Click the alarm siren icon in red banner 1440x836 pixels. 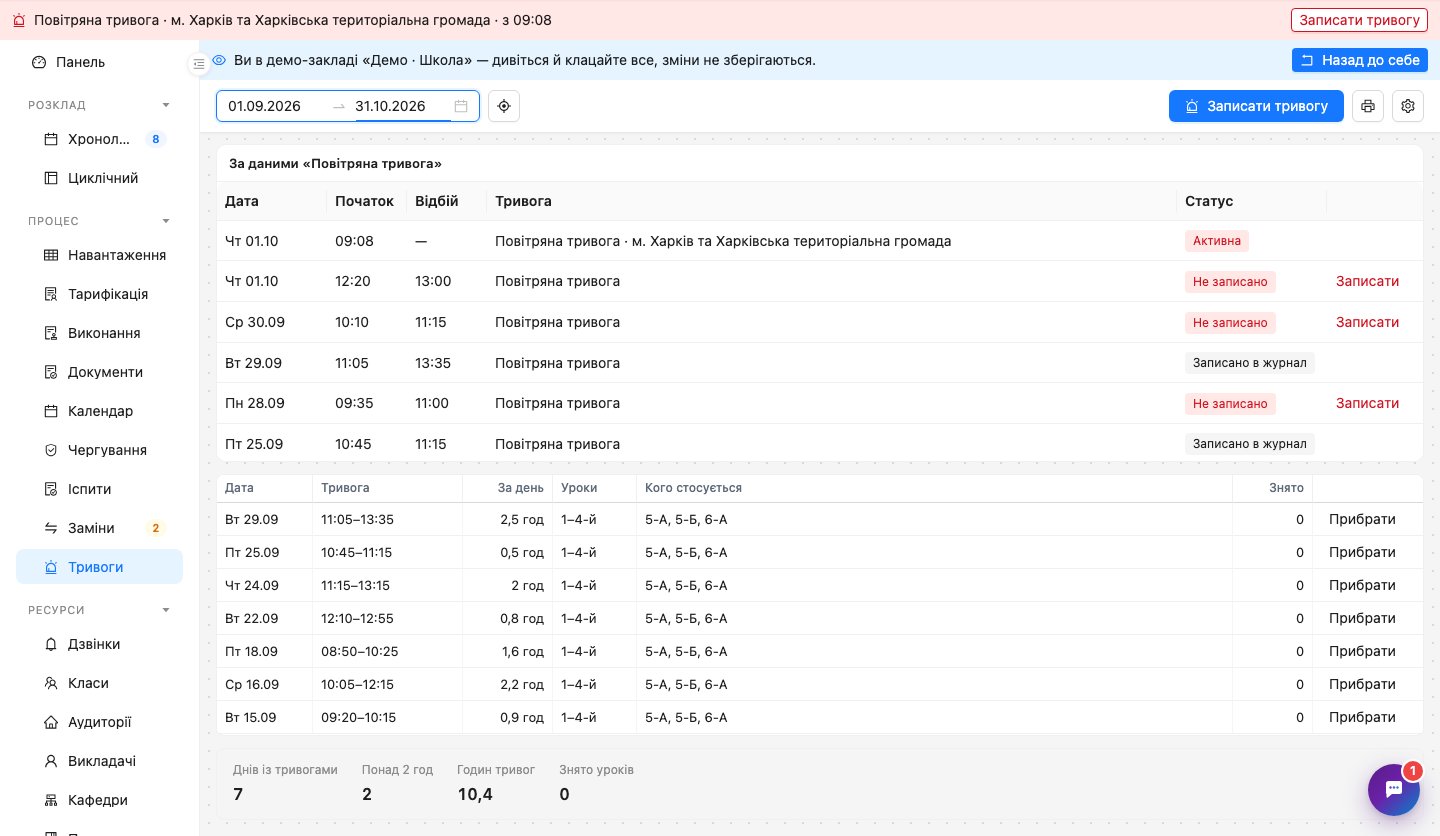tap(19, 20)
